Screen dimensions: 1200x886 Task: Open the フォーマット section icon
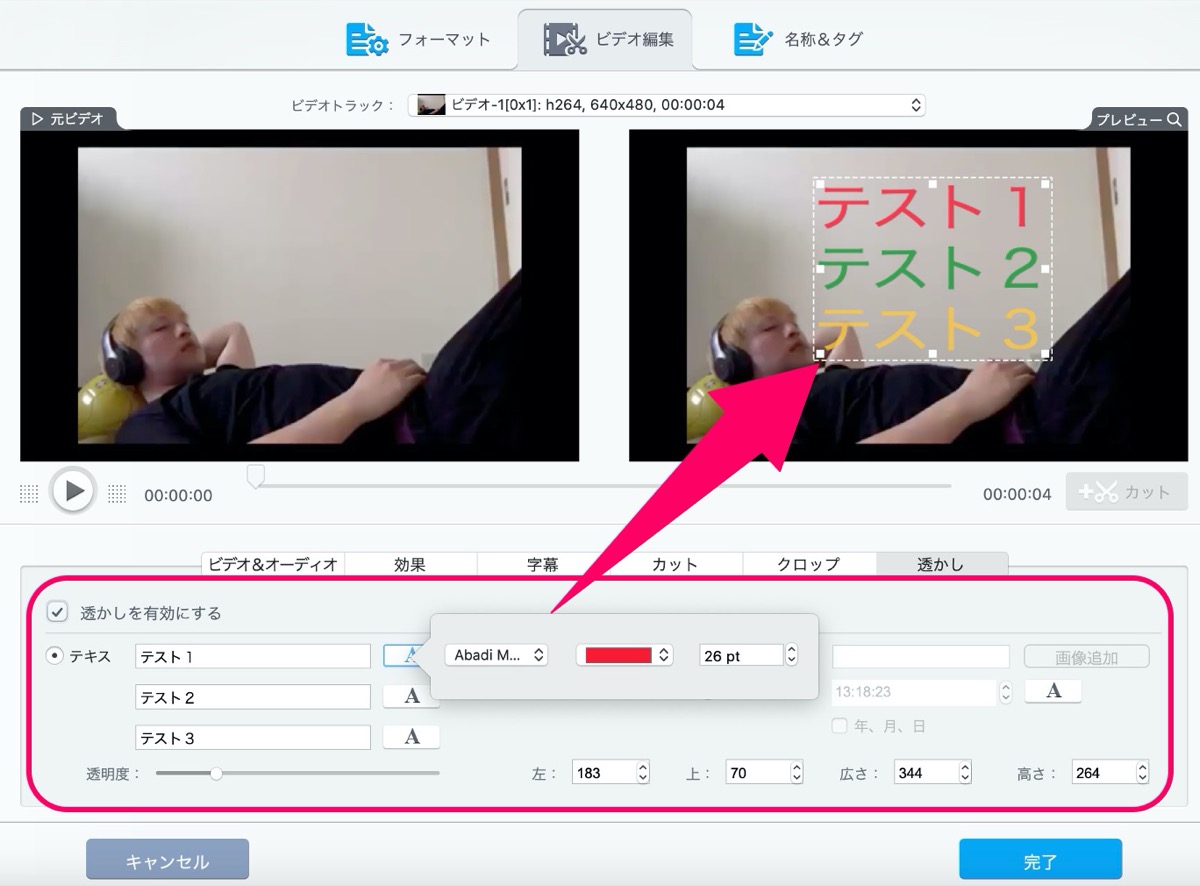[366, 39]
